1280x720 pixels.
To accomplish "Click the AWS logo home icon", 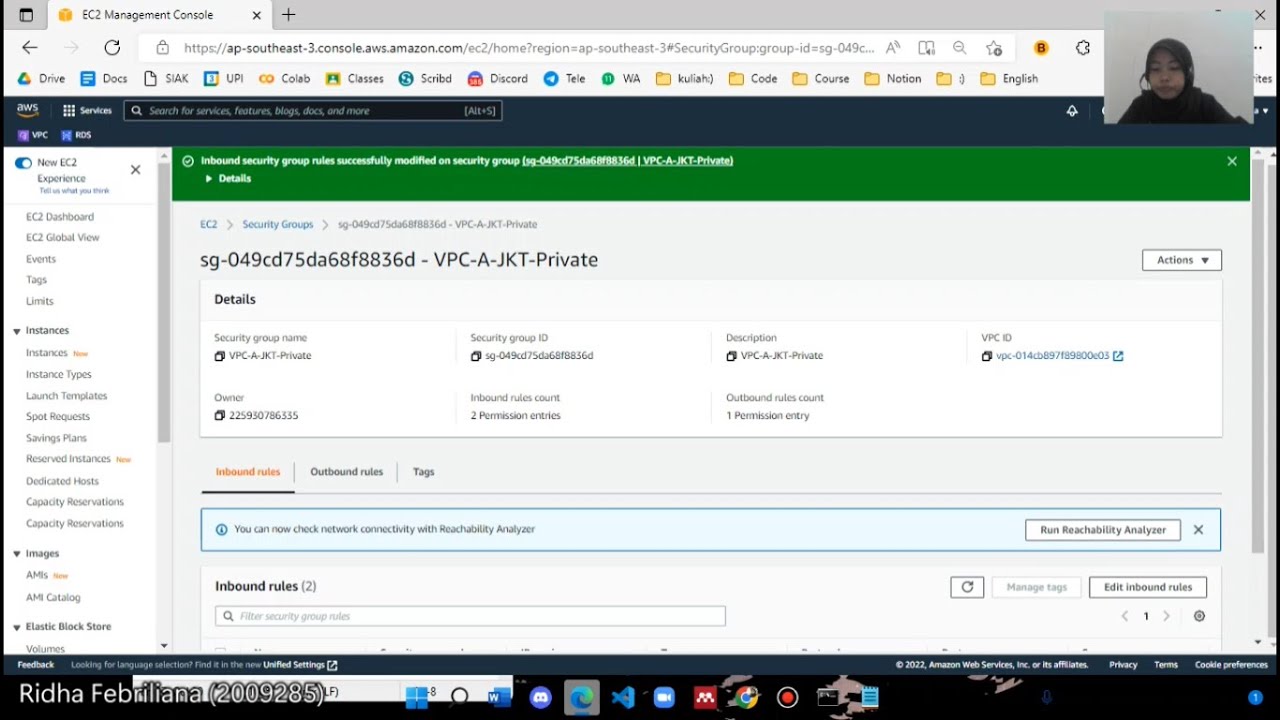I will coord(28,110).
